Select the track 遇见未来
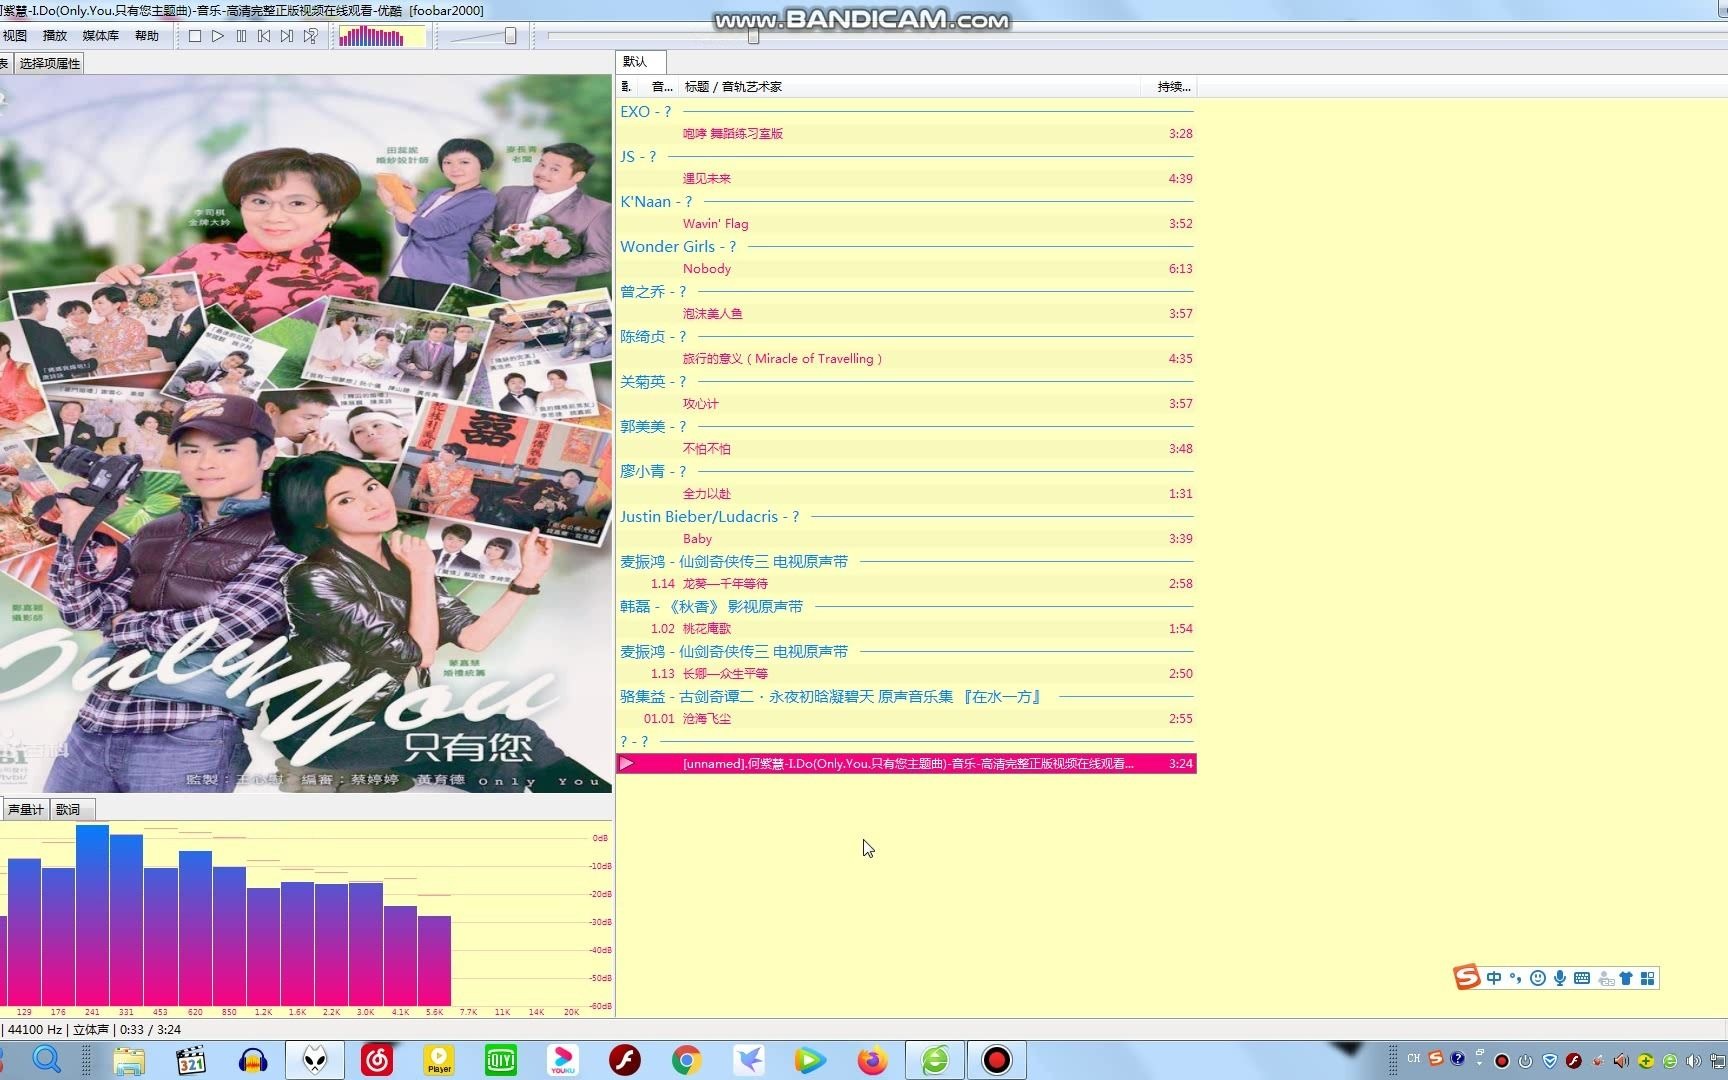Viewport: 1728px width, 1080px height. pos(906,179)
